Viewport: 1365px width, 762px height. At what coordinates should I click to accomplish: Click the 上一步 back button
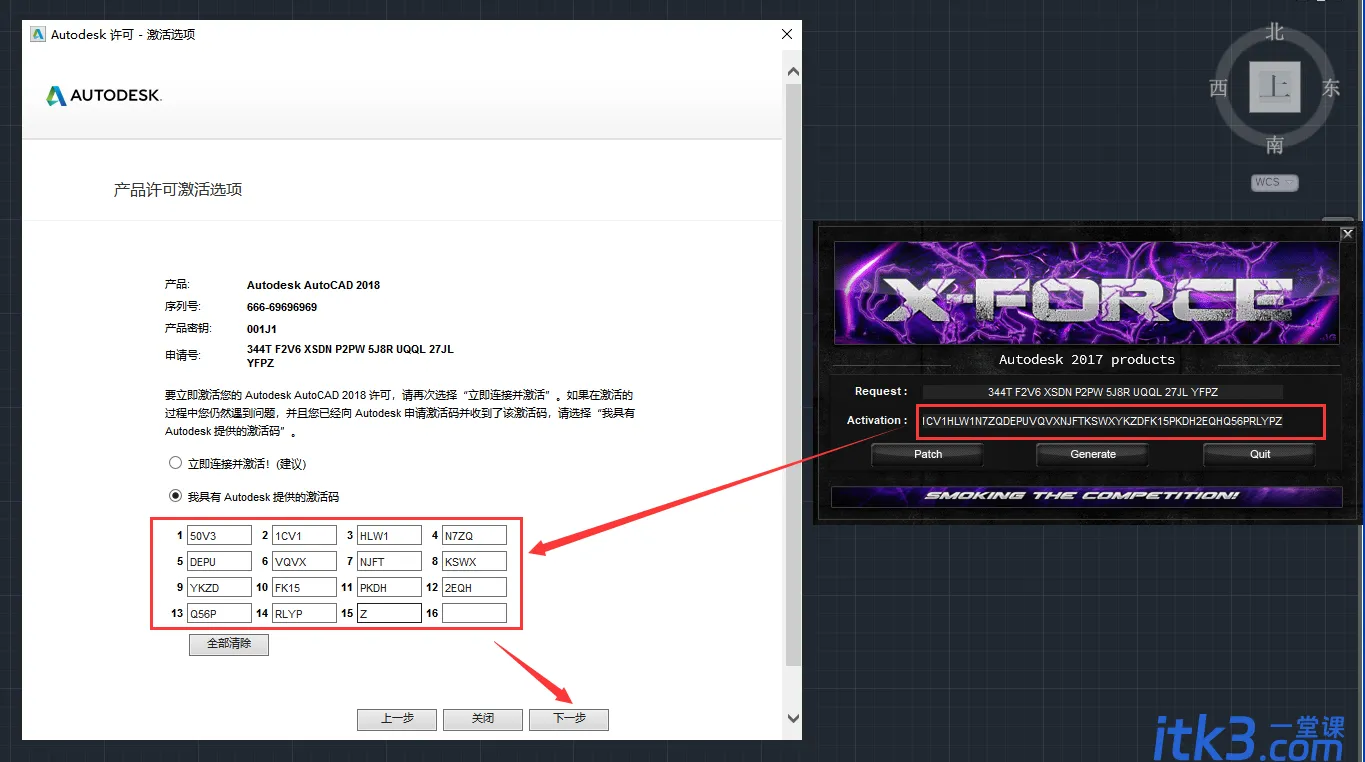point(397,719)
